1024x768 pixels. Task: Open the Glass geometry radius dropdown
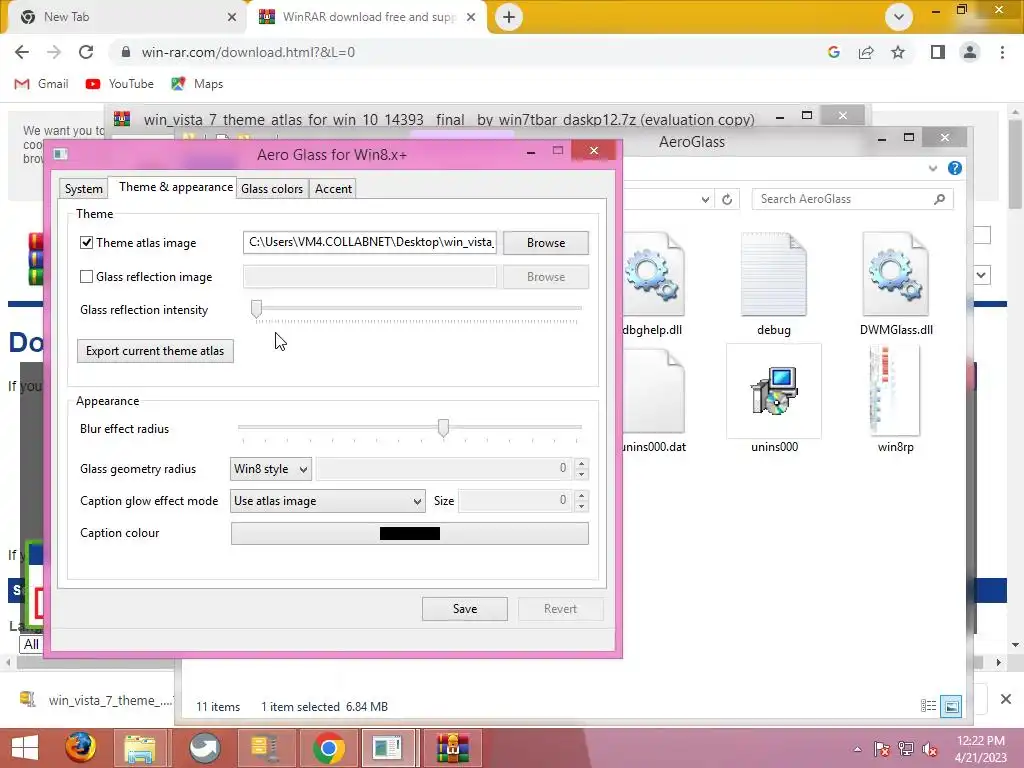tap(270, 468)
